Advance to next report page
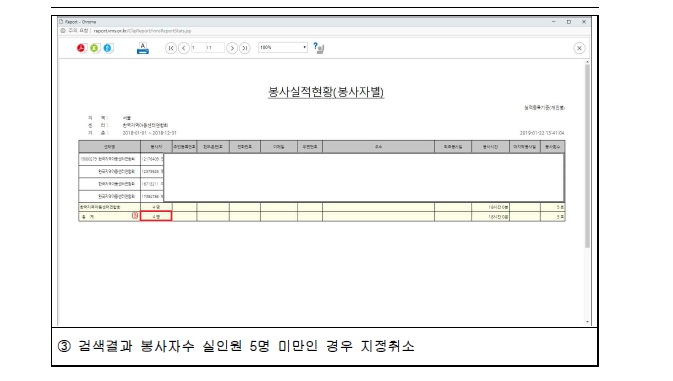The image size is (673, 381). pyautogui.click(x=232, y=48)
